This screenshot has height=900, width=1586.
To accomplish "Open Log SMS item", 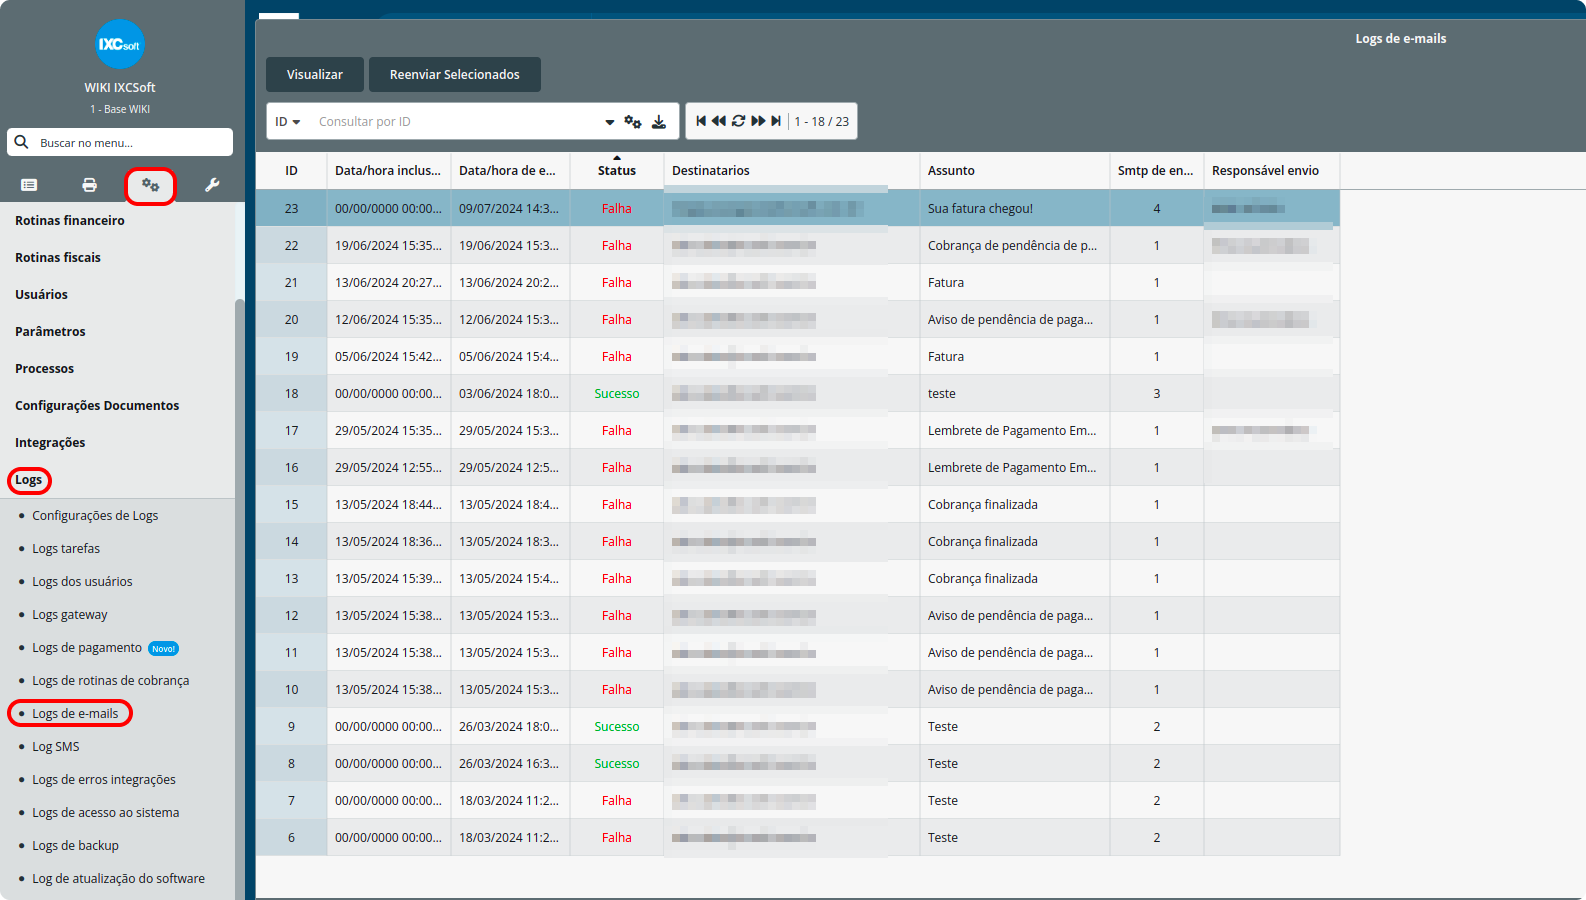I will point(55,747).
